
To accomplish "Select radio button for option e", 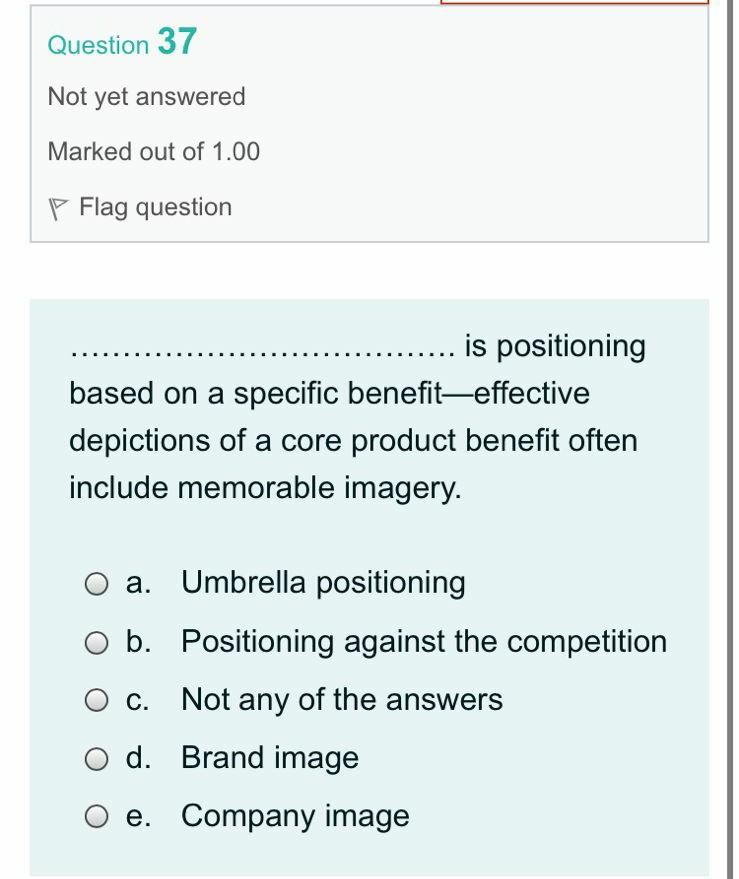I will [96, 815].
